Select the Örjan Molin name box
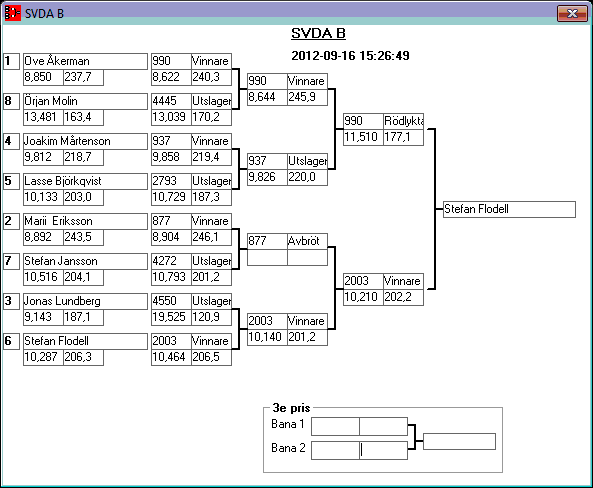Screen dimensions: 593x488 pos(85,101)
